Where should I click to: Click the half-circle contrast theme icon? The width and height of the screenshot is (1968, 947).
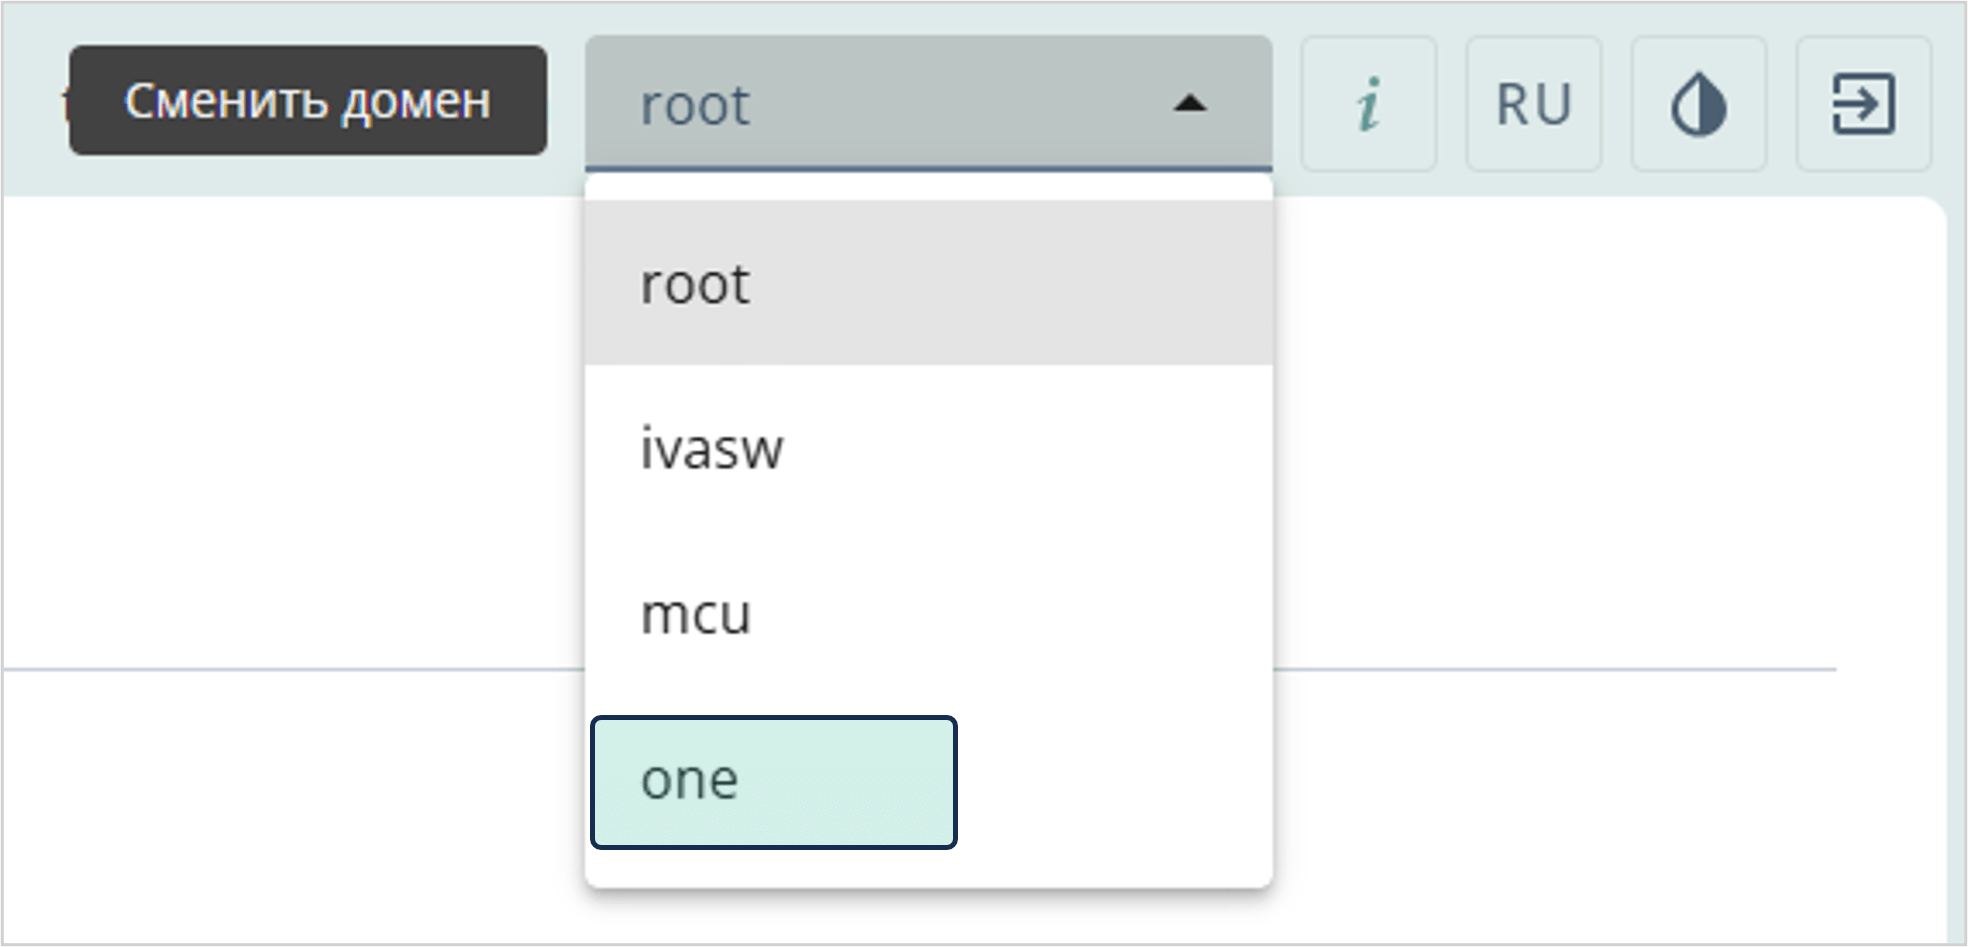click(x=1698, y=104)
